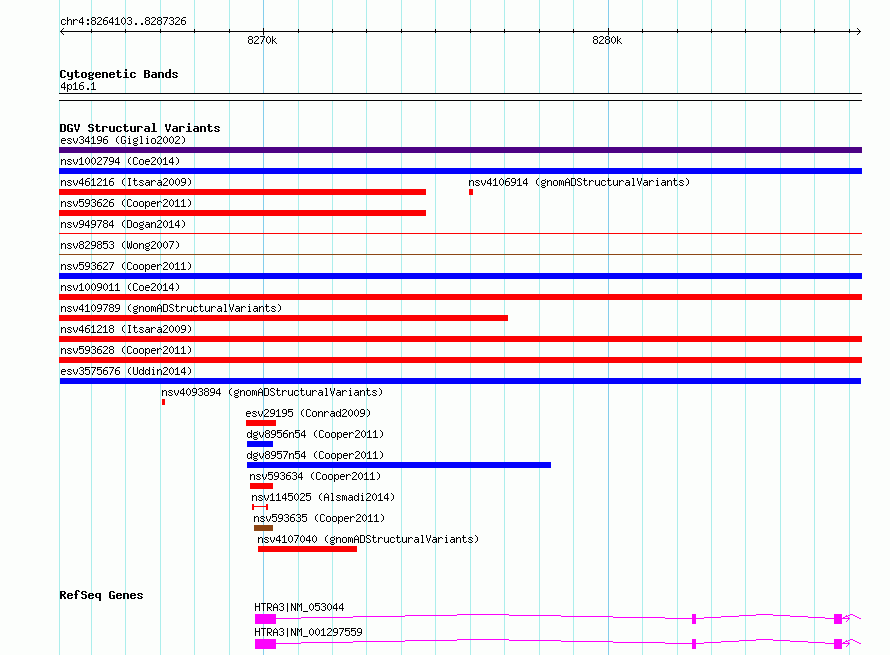Click the short blue dgv8956n54 bar
890x655 pixels.
coord(260,444)
